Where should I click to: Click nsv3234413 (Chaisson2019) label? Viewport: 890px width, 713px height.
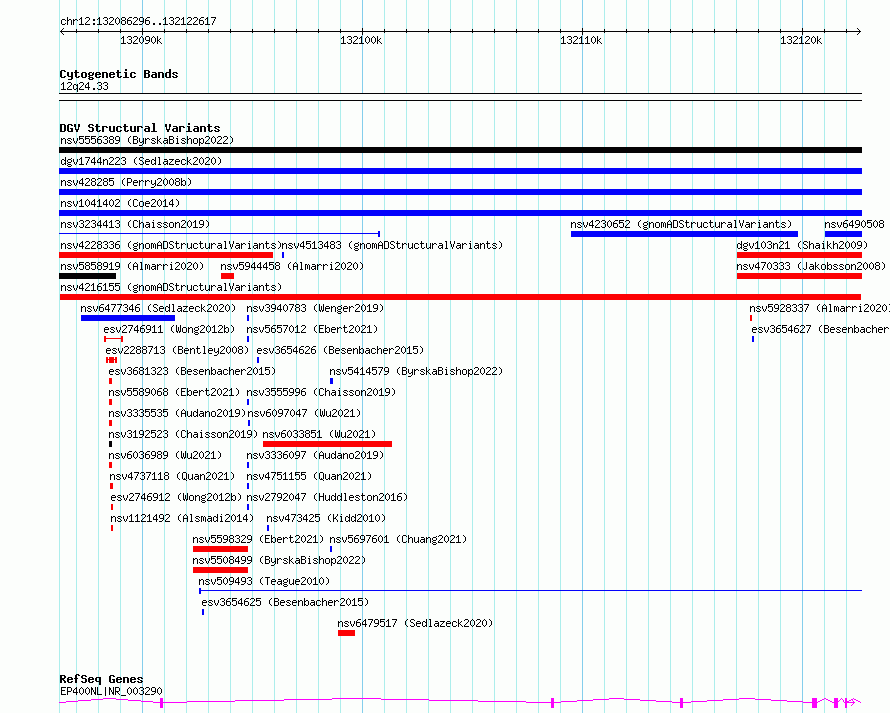pyautogui.click(x=135, y=224)
